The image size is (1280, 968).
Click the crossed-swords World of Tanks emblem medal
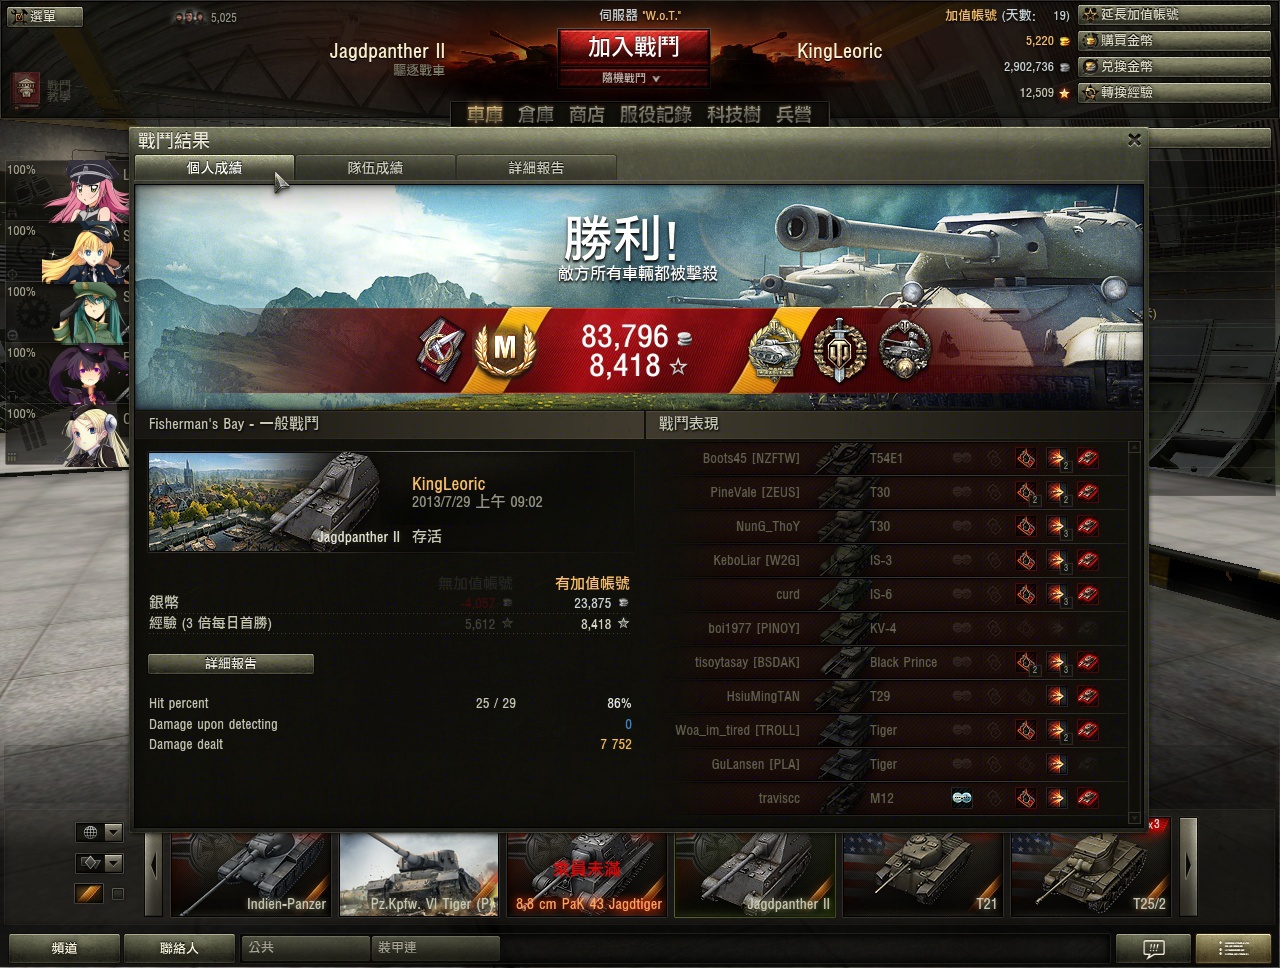[x=839, y=349]
